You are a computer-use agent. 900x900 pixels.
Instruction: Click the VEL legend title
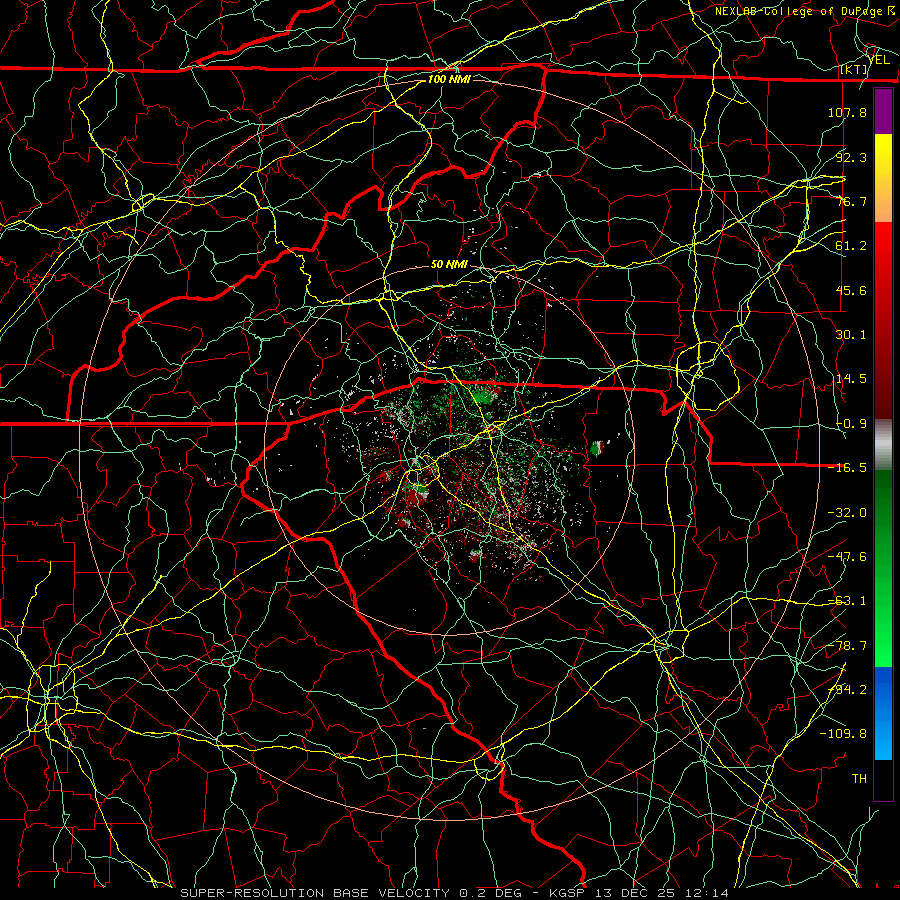point(879,59)
